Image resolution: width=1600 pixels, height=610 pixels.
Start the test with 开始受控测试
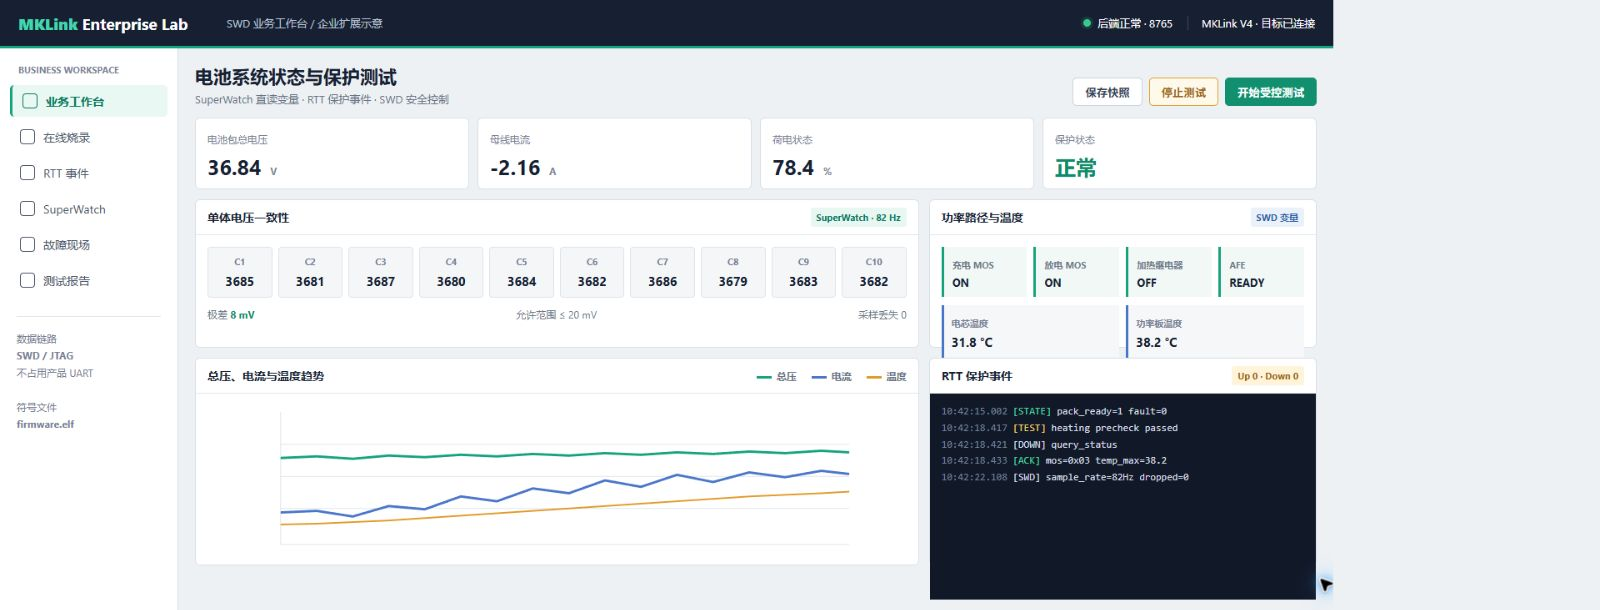tap(1270, 92)
